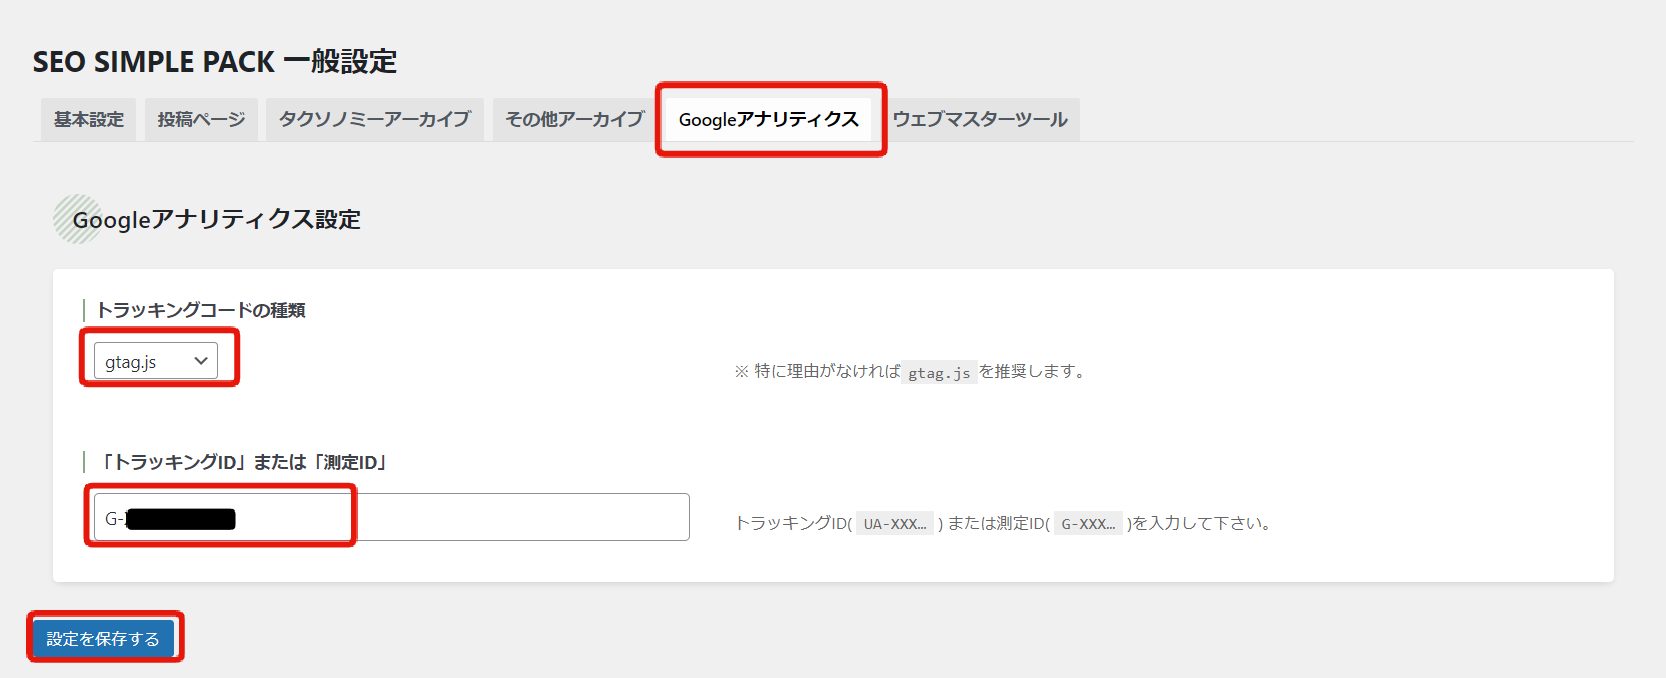Click the トラッキングコードの種類 field label
Viewport: 1666px width, 678px height.
(200, 310)
